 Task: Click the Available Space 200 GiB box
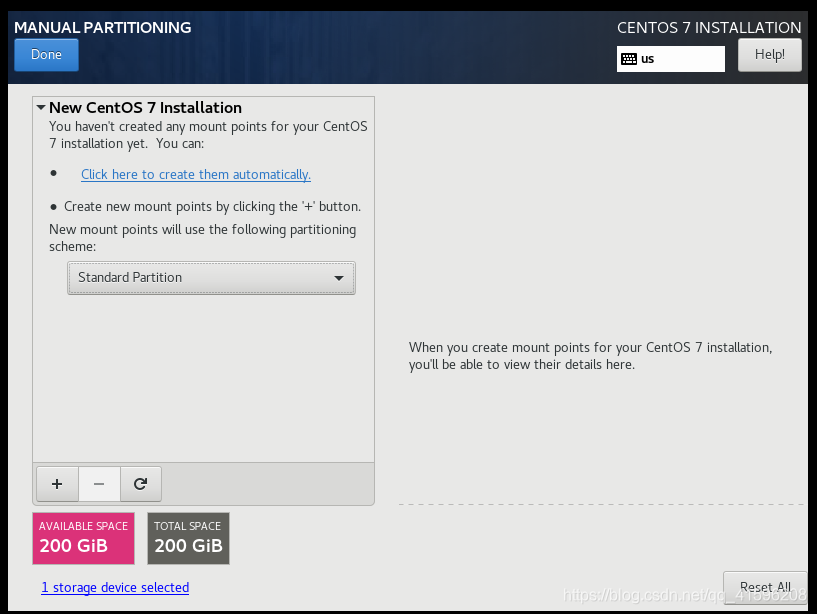(83, 538)
